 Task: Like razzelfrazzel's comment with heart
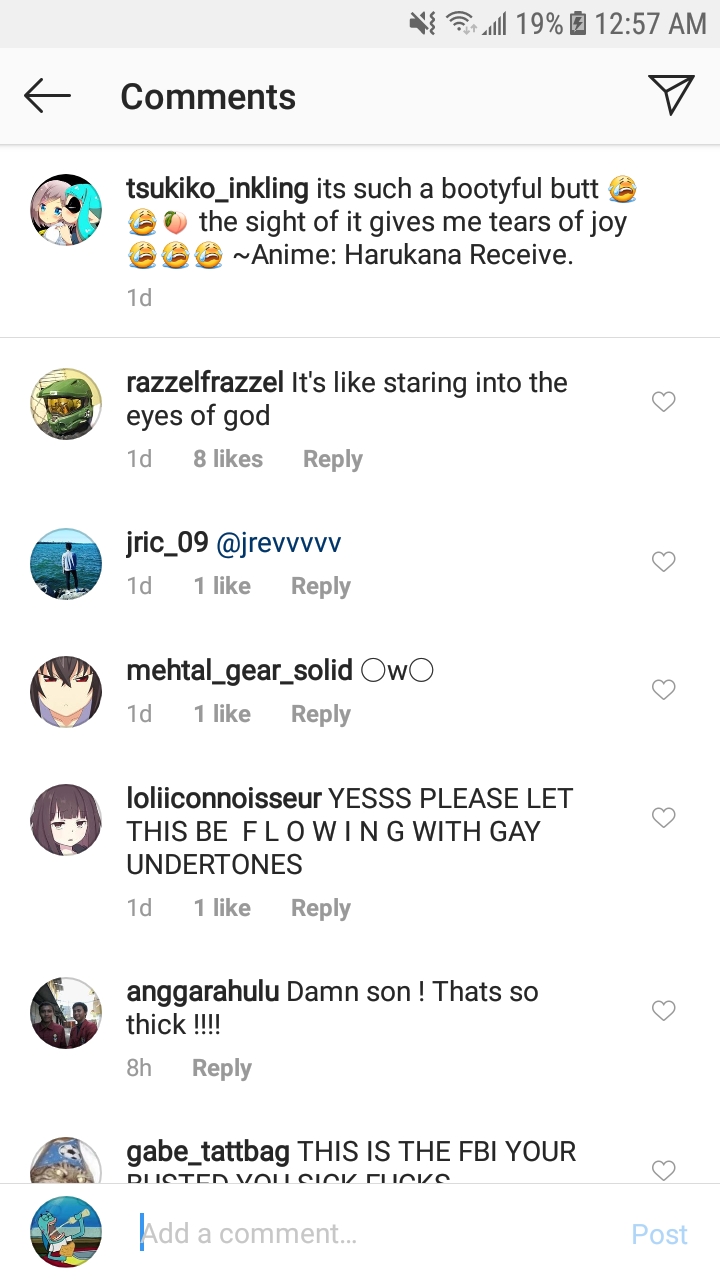[x=663, y=402]
